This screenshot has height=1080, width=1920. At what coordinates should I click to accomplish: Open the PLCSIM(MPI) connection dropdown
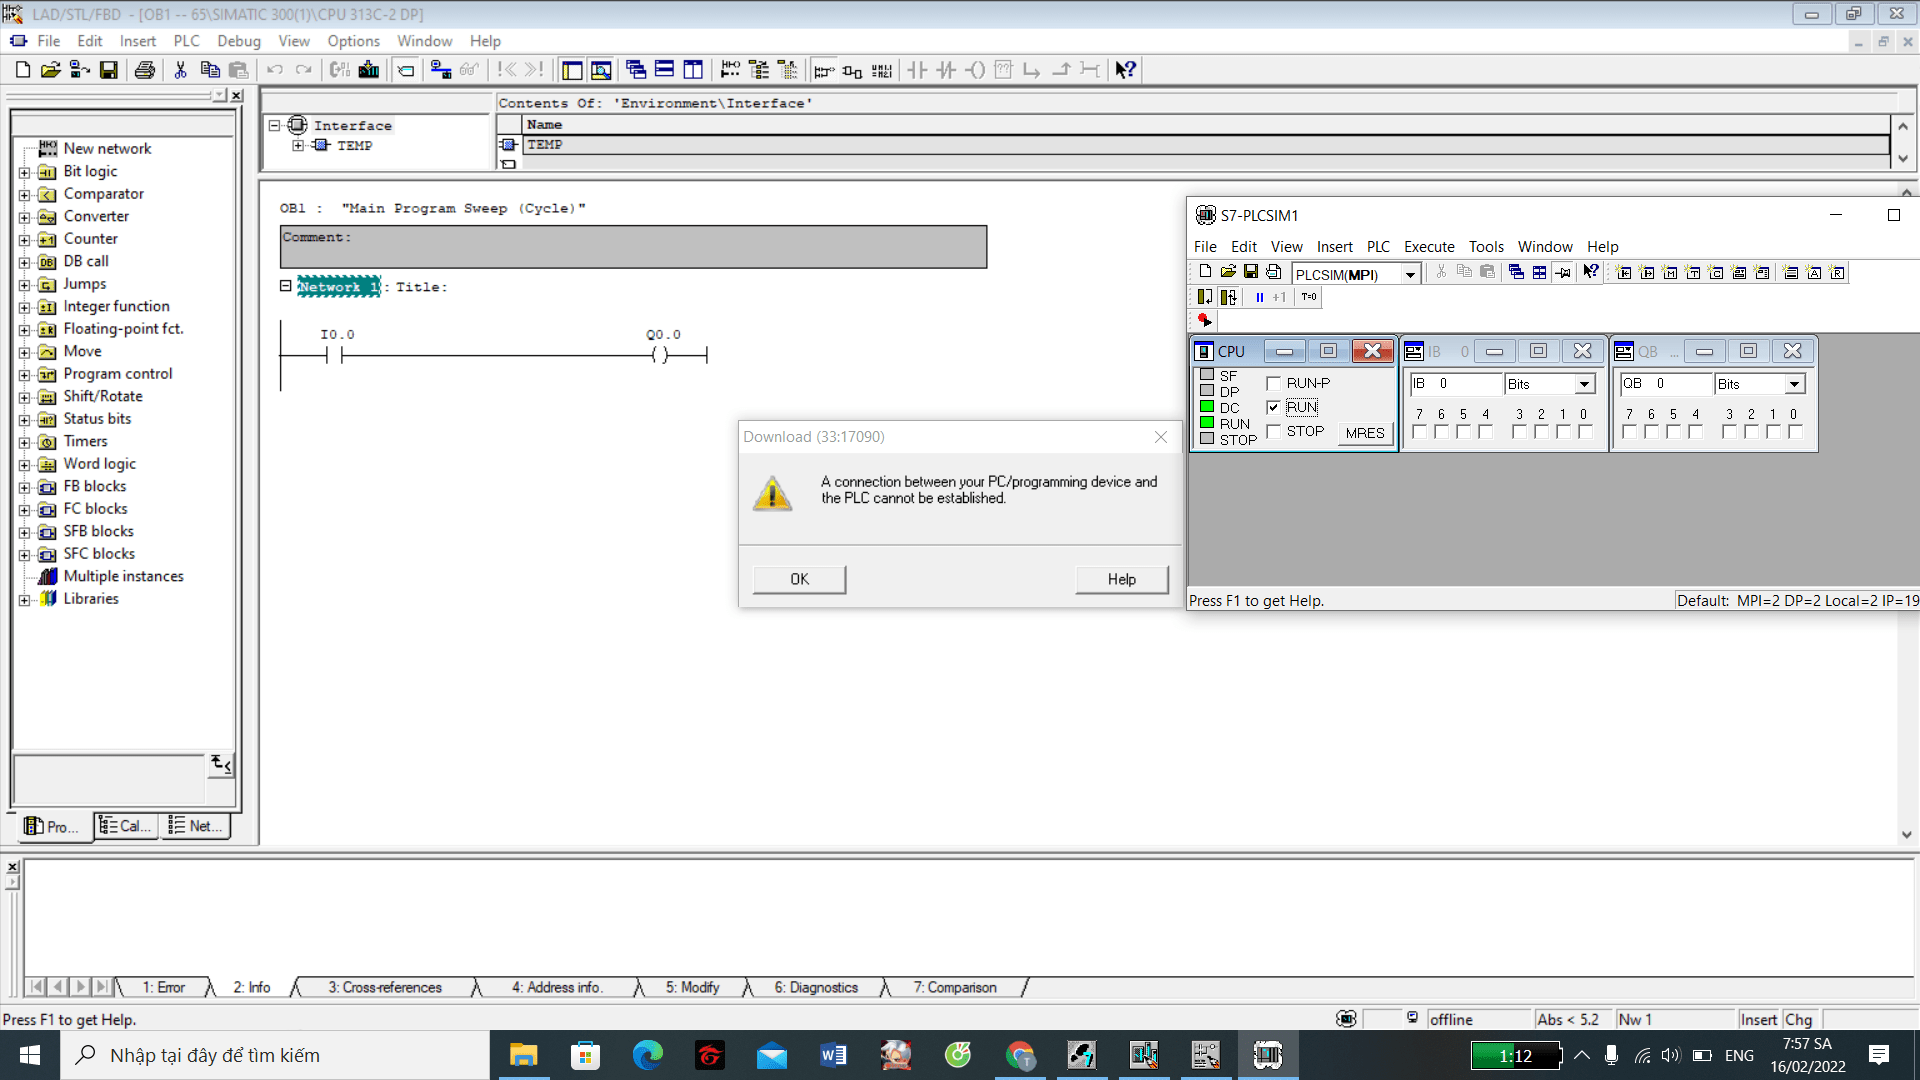pyautogui.click(x=1410, y=274)
